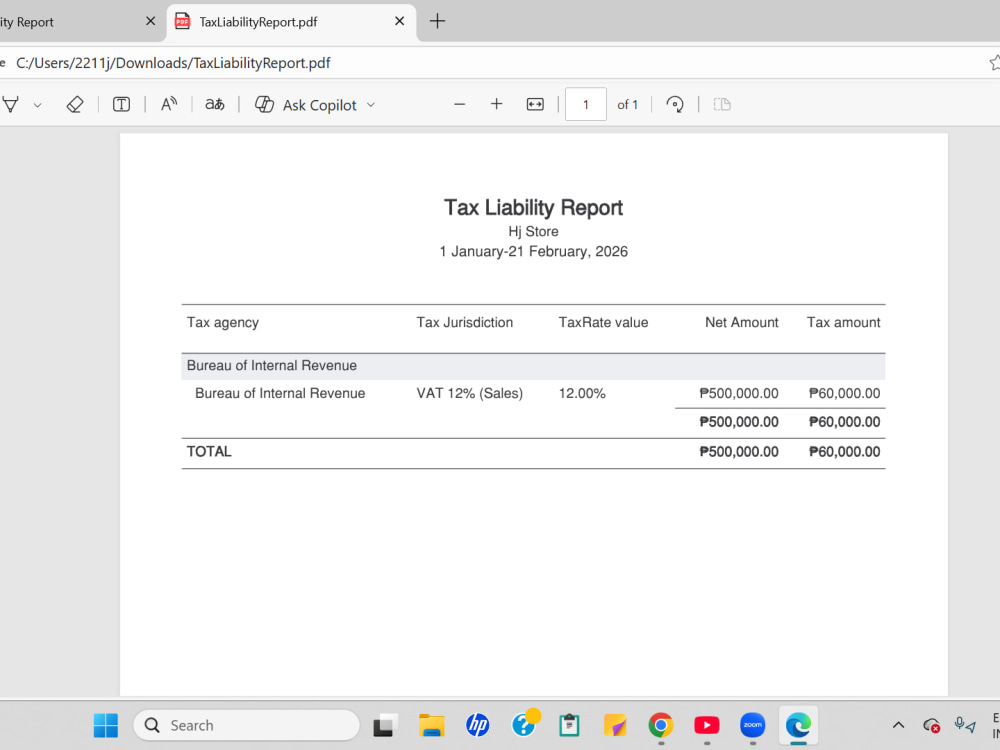This screenshot has height=750, width=1000.
Task: Click the Microsoft Edge taskbar icon
Action: [798, 725]
